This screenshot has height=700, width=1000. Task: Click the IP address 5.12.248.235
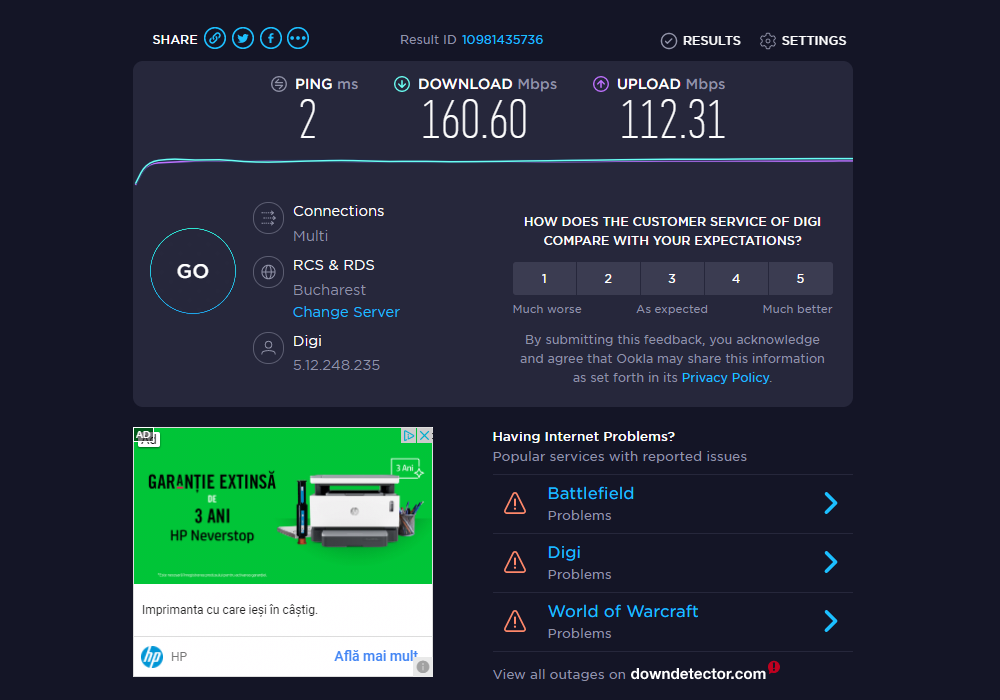(x=336, y=365)
